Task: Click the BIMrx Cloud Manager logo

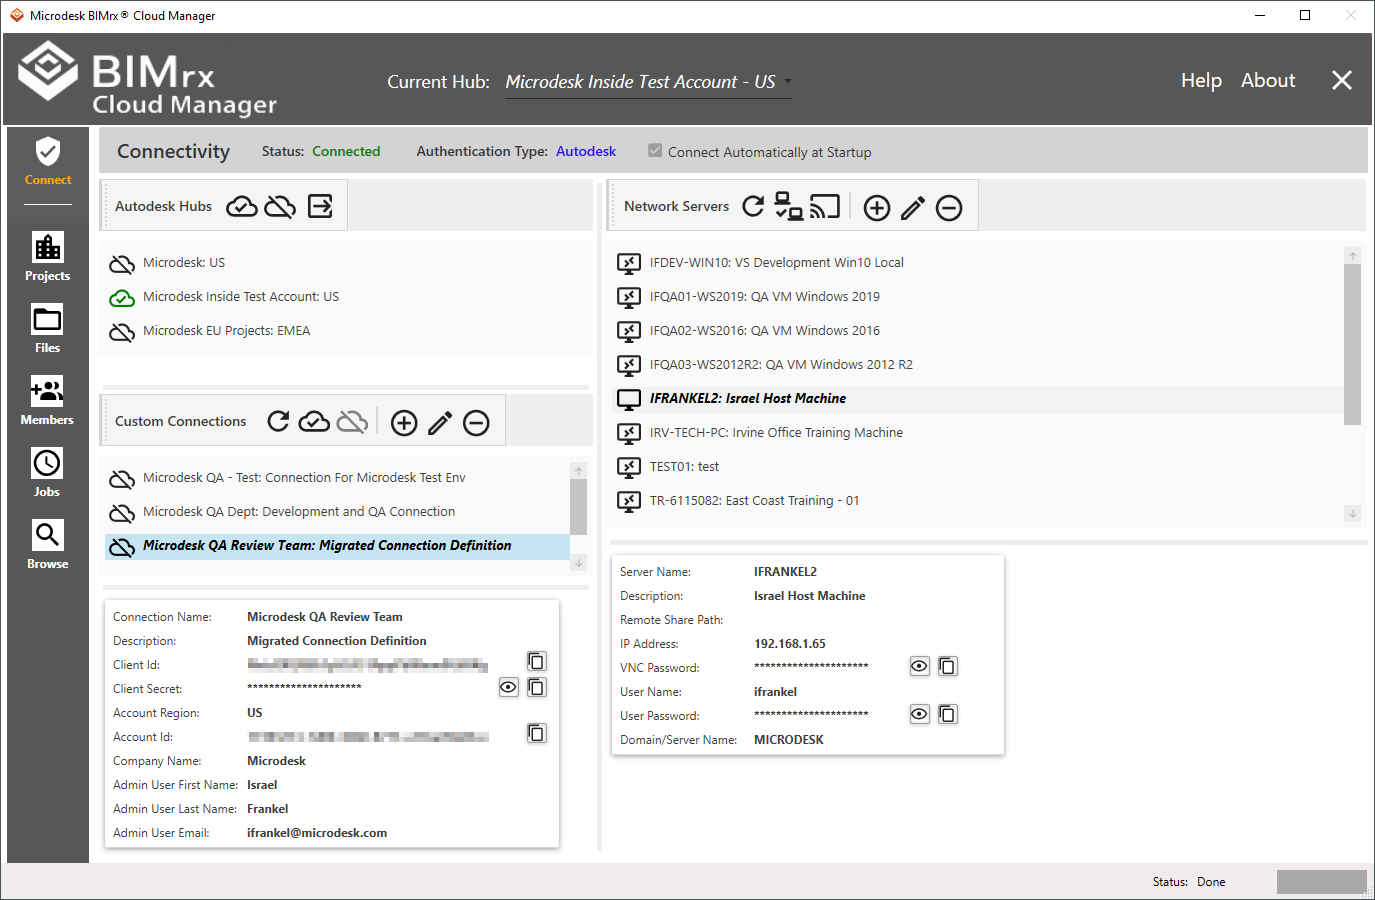Action: (148, 80)
